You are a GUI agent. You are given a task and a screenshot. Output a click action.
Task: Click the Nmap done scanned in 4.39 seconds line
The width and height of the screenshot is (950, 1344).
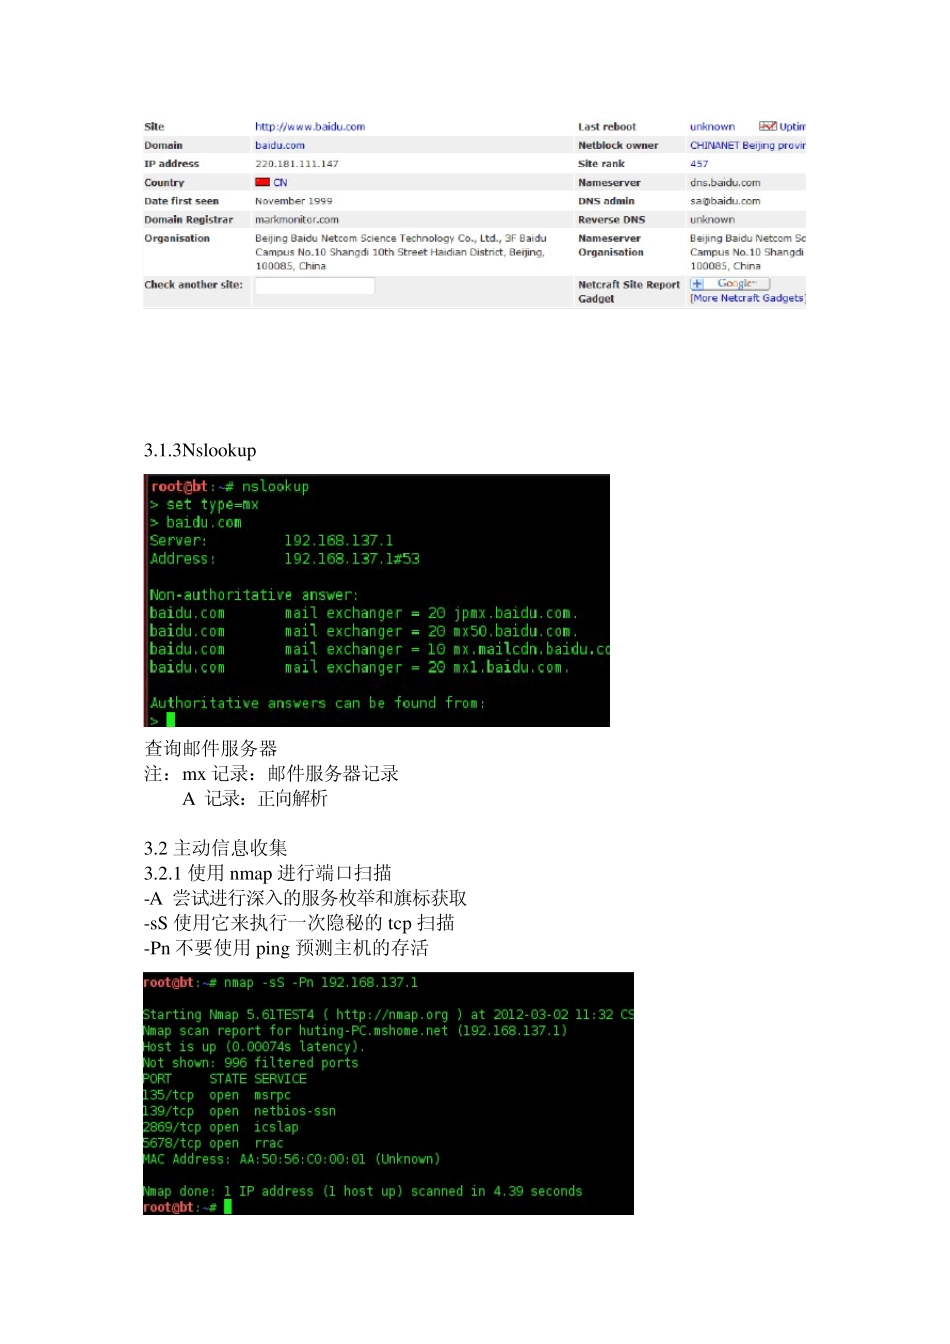363,1191
